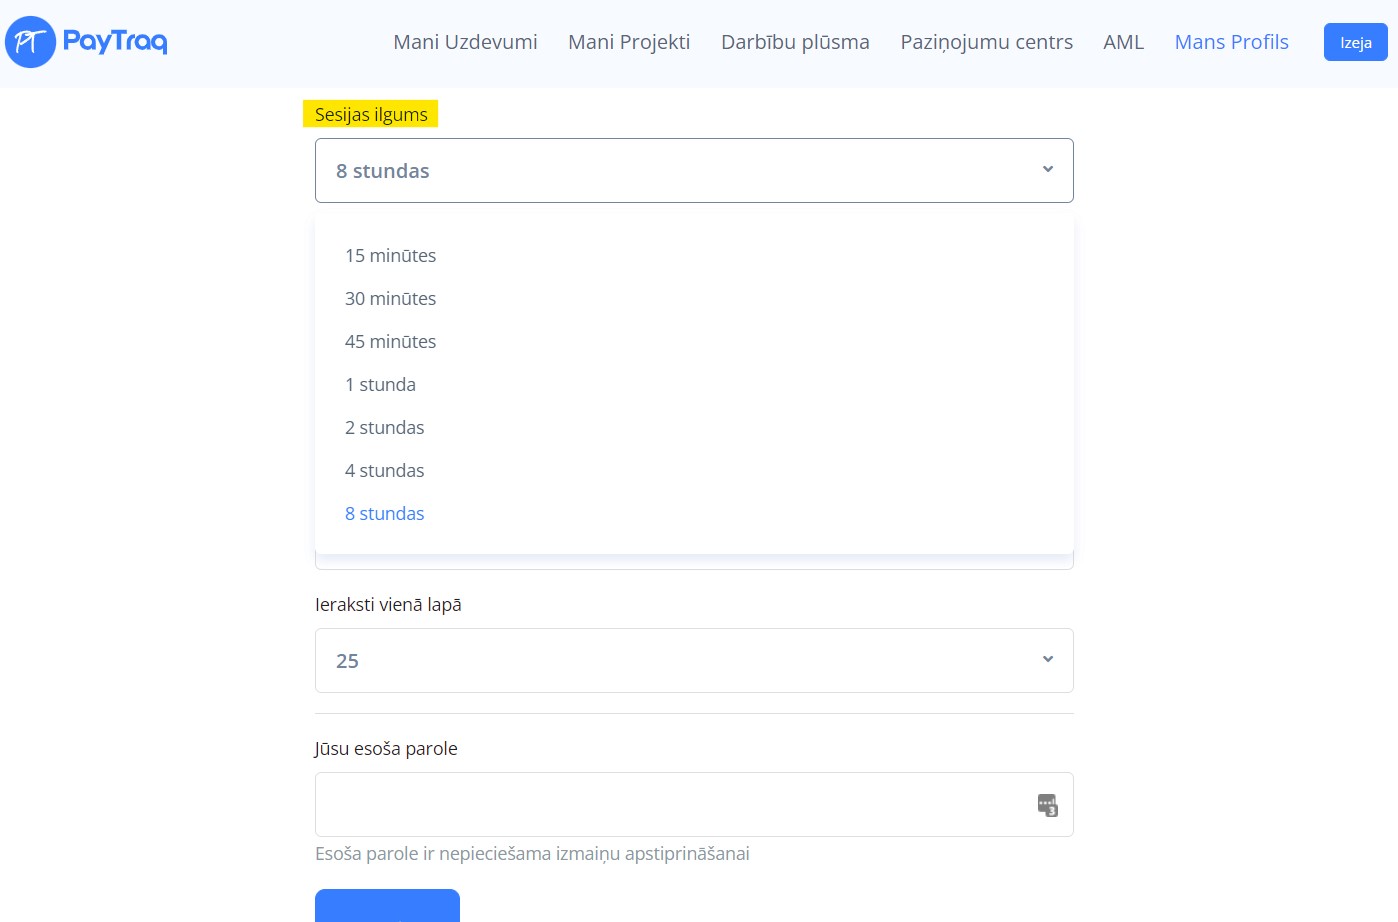Collapse the Sesijas ilgums dropdown chevron
Image resolution: width=1398 pixels, height=922 pixels.
point(1047,170)
